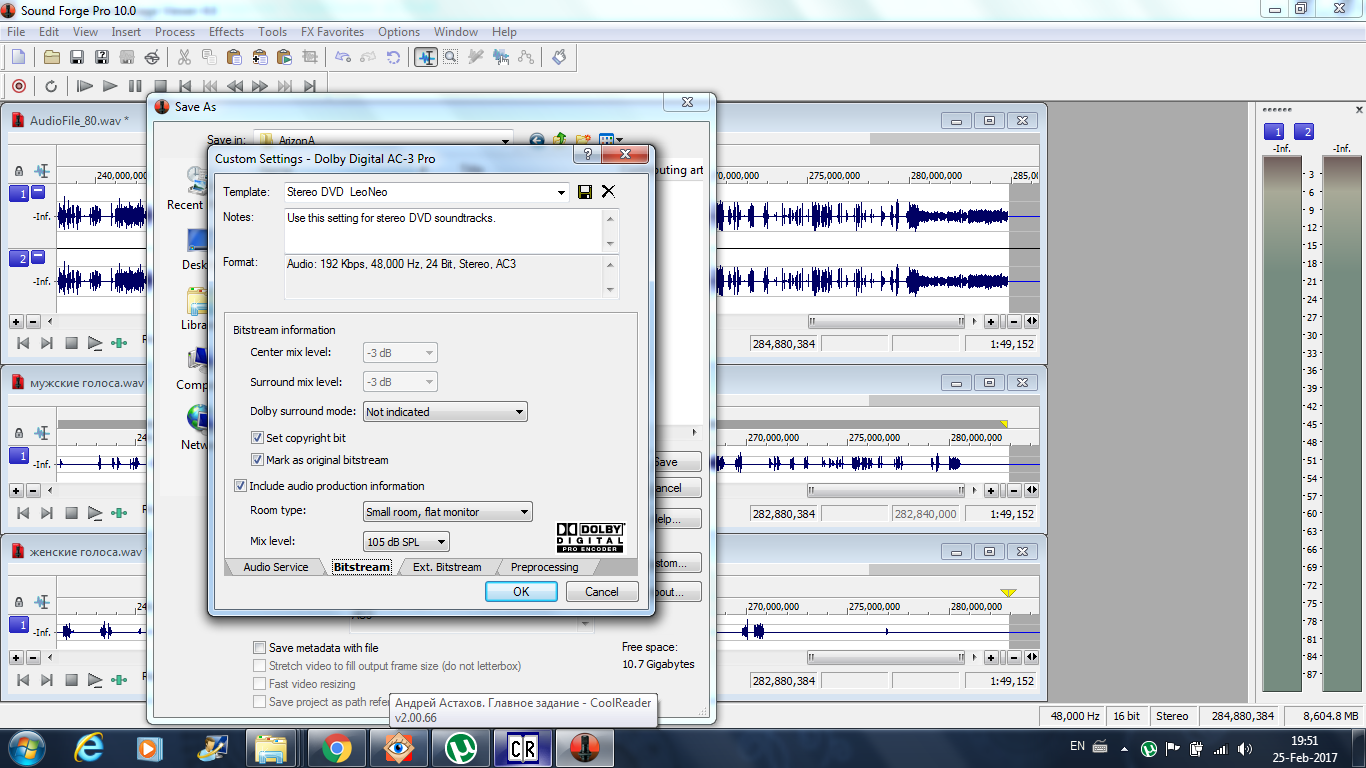Click the Save As toolbar icon
This screenshot has width=1366, height=768.
[x=102, y=57]
